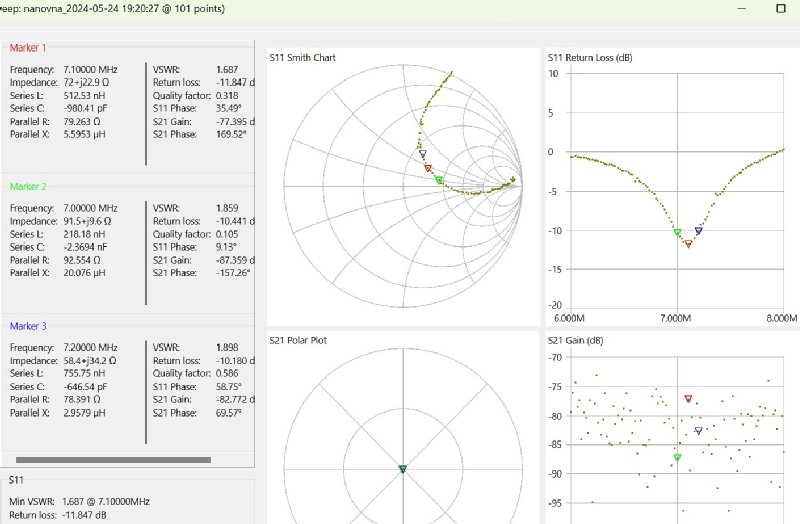Click the Quality factor value 0.318
Image resolution: width=800 pixels, height=524 pixels.
click(227, 95)
